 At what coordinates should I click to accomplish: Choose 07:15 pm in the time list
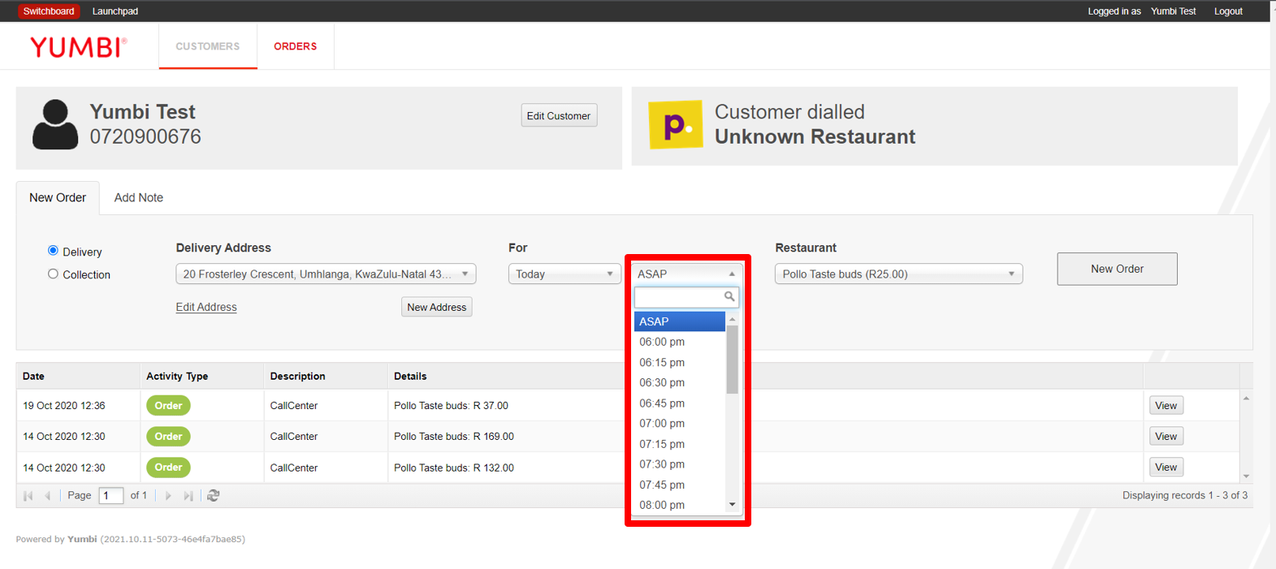pos(680,444)
